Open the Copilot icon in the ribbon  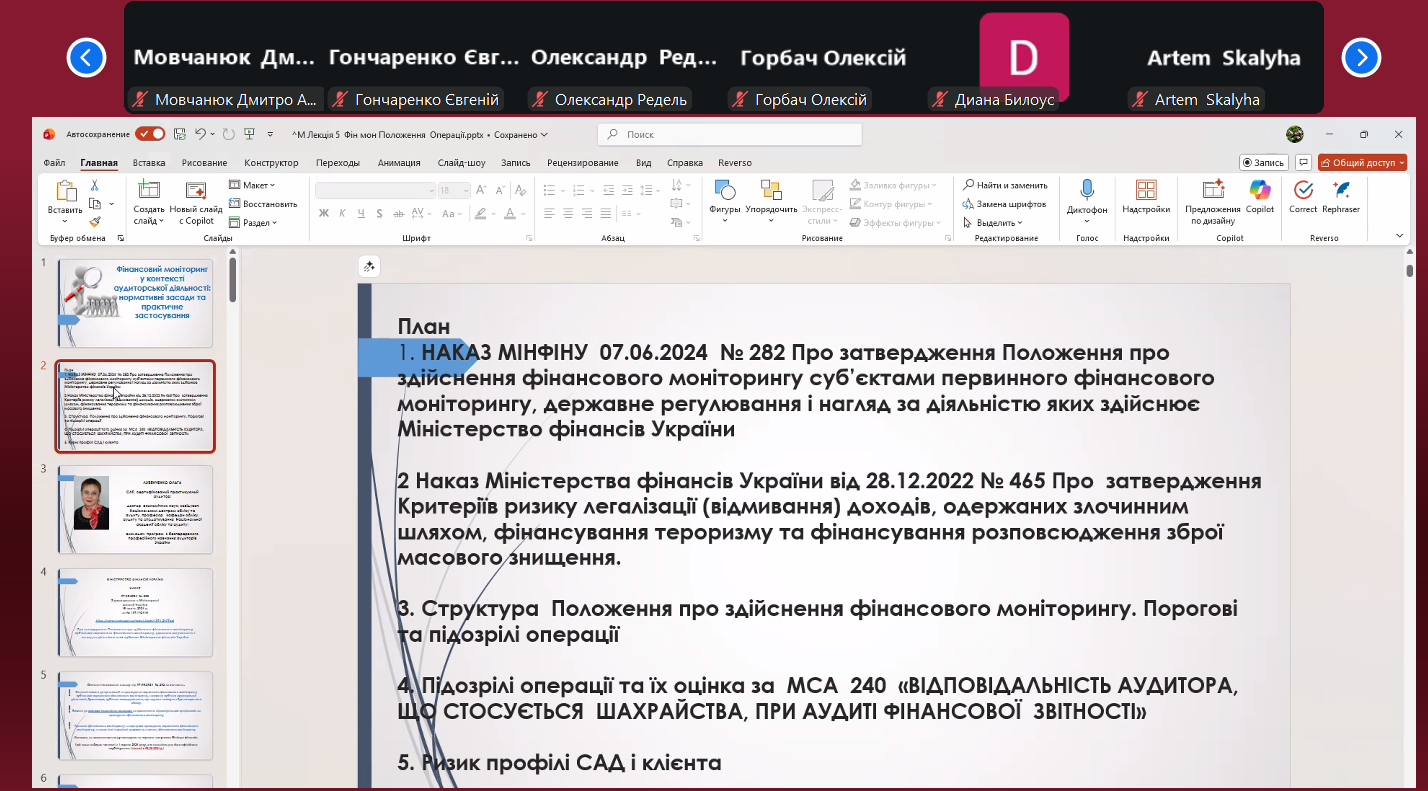[x=1259, y=190]
